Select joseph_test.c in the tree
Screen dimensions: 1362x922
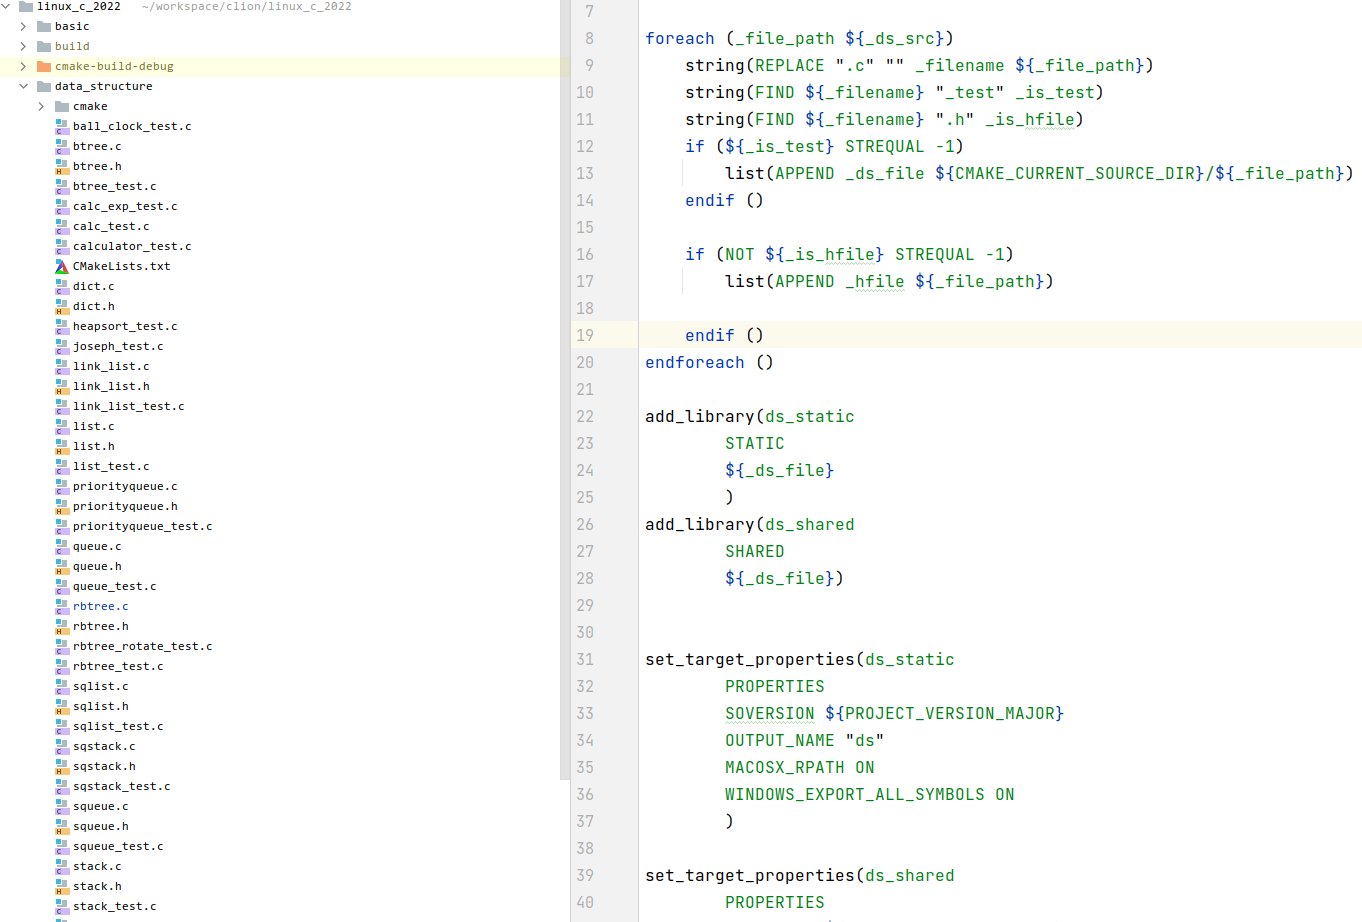pyautogui.click(x=118, y=346)
